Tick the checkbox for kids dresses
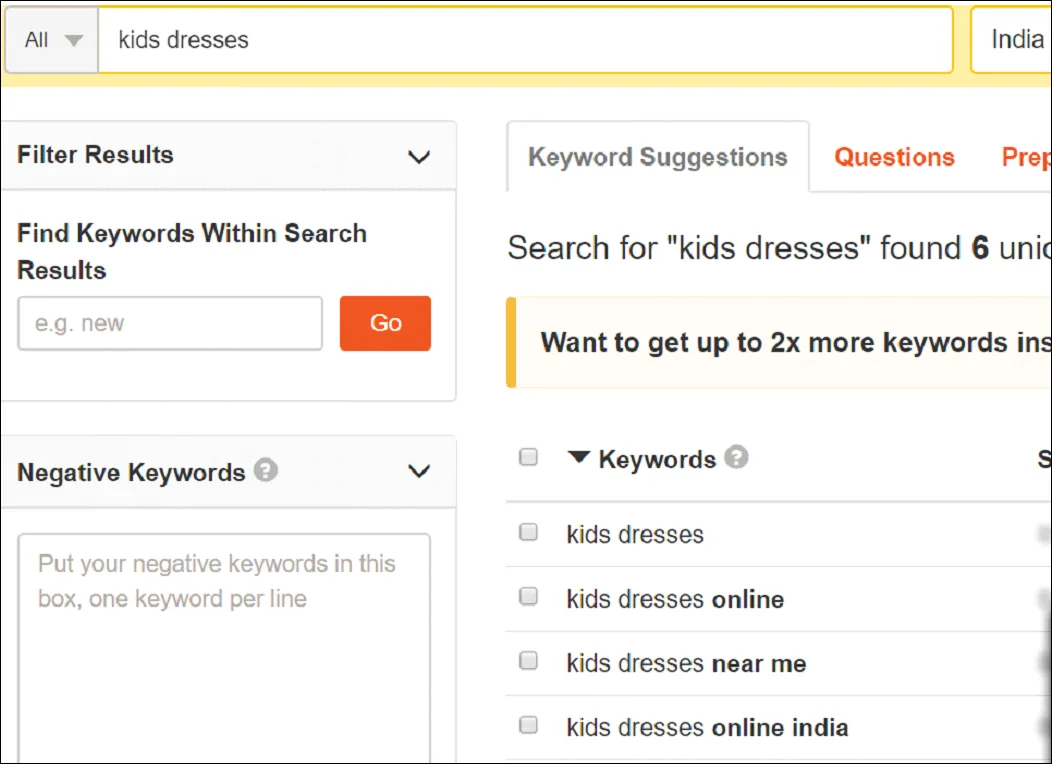Image resolution: width=1052 pixels, height=764 pixels. pyautogui.click(x=528, y=532)
